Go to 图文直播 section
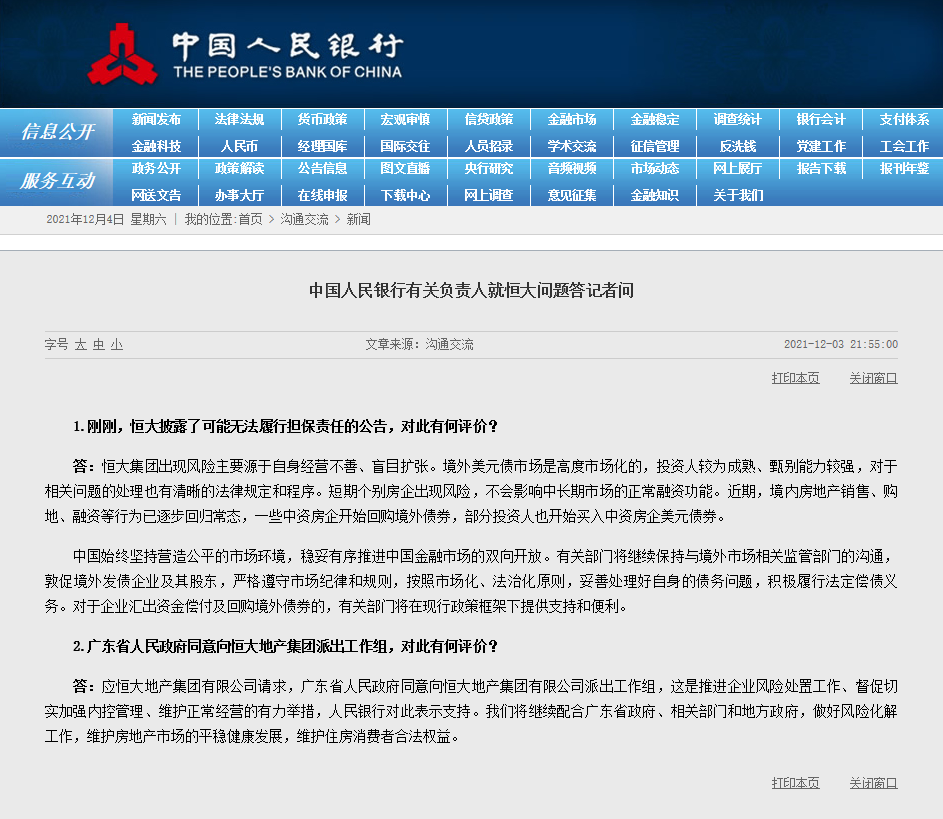943x819 pixels. 405,168
